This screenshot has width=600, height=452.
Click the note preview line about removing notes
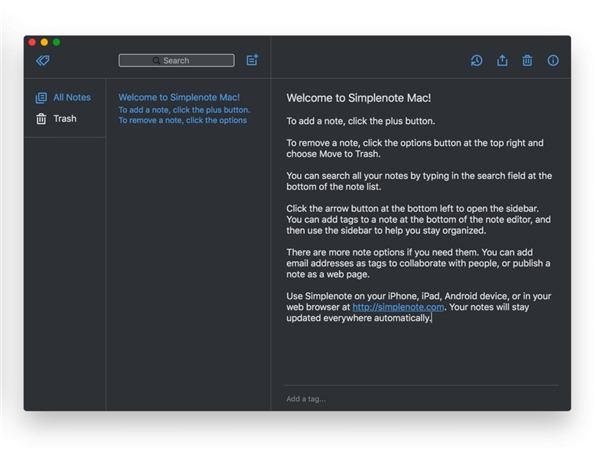(183, 120)
